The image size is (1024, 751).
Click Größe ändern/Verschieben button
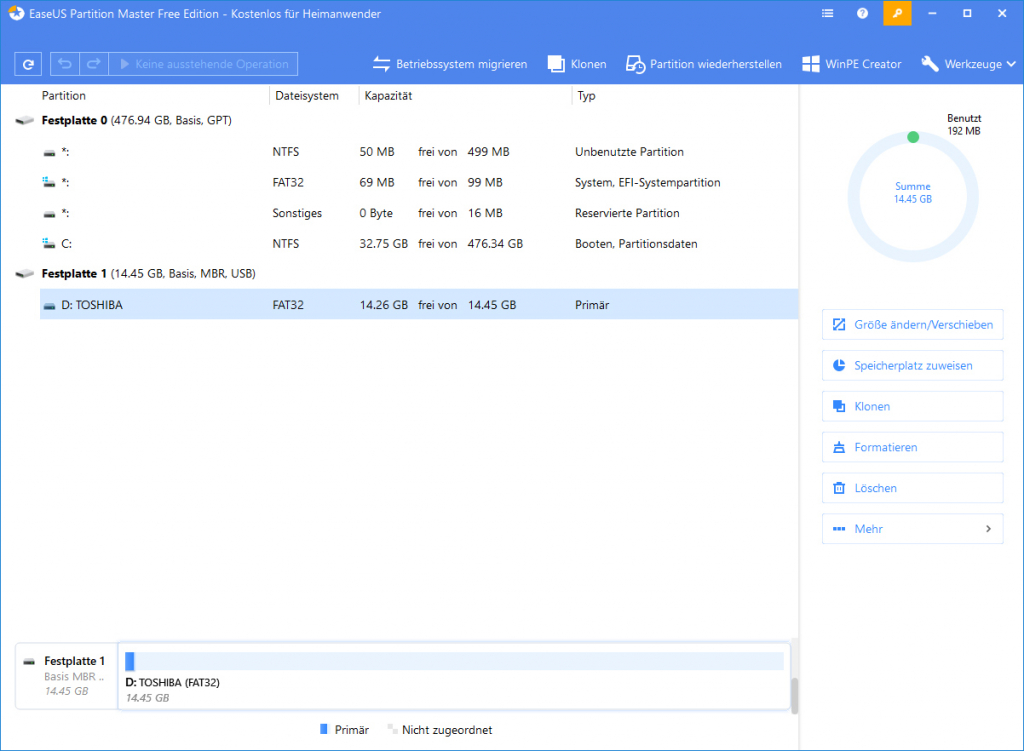[x=911, y=324]
